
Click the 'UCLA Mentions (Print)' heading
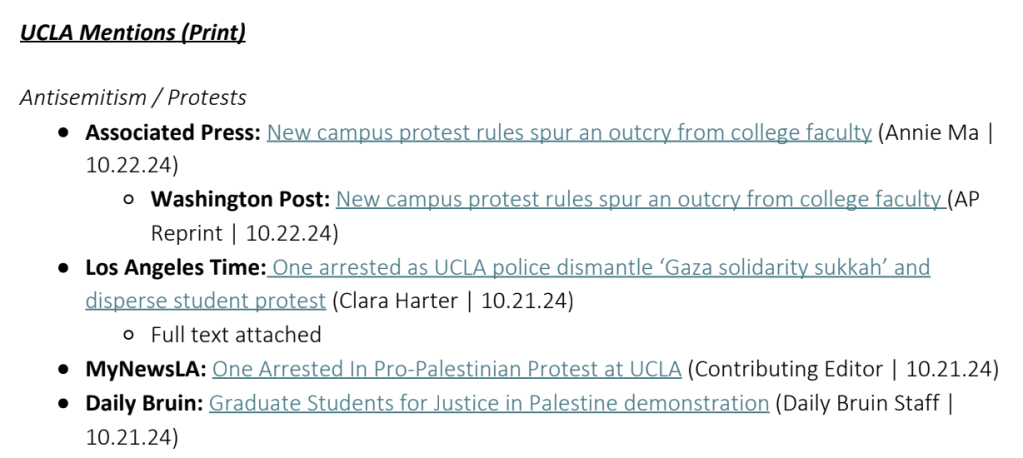tap(133, 32)
